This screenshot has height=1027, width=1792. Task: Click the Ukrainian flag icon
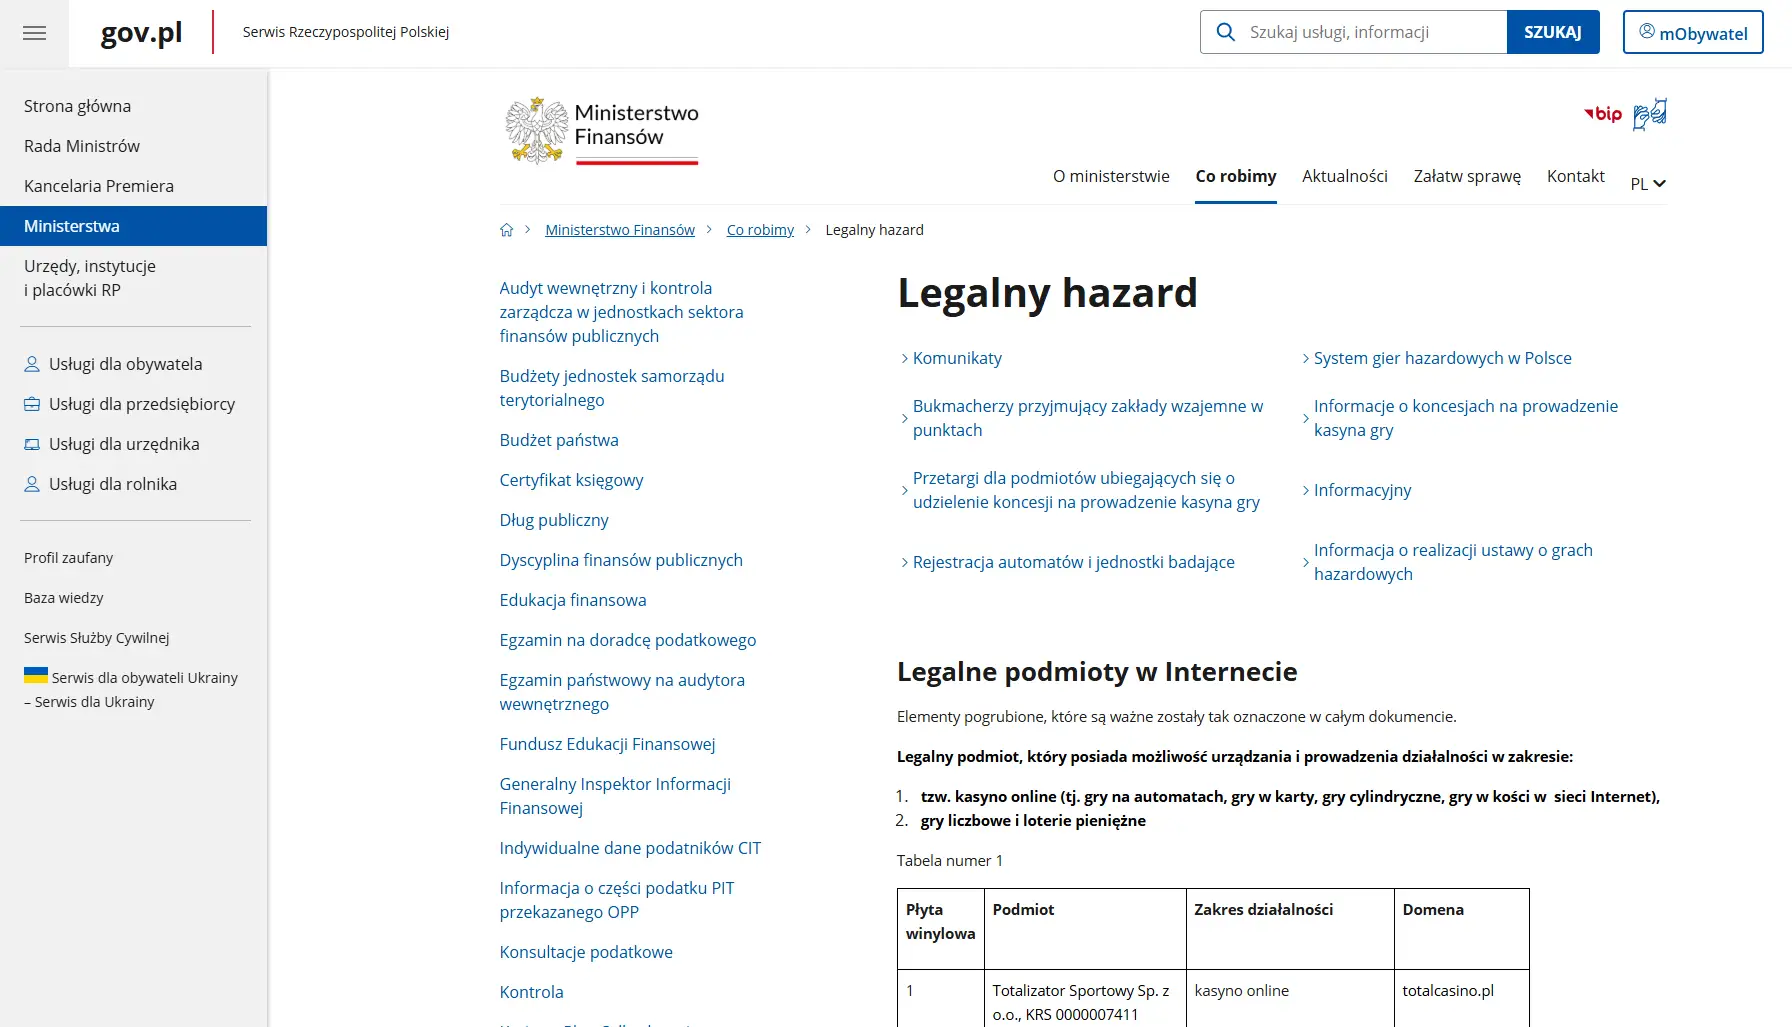36,675
